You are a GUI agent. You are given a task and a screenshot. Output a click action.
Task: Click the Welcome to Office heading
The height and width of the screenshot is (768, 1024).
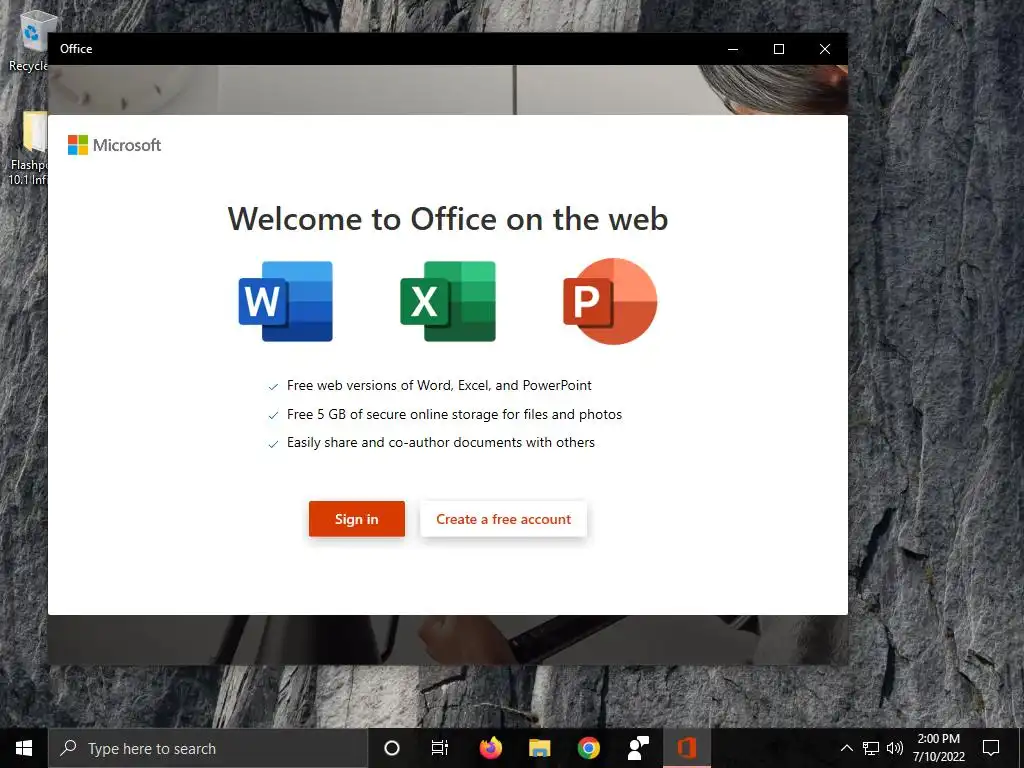(448, 219)
